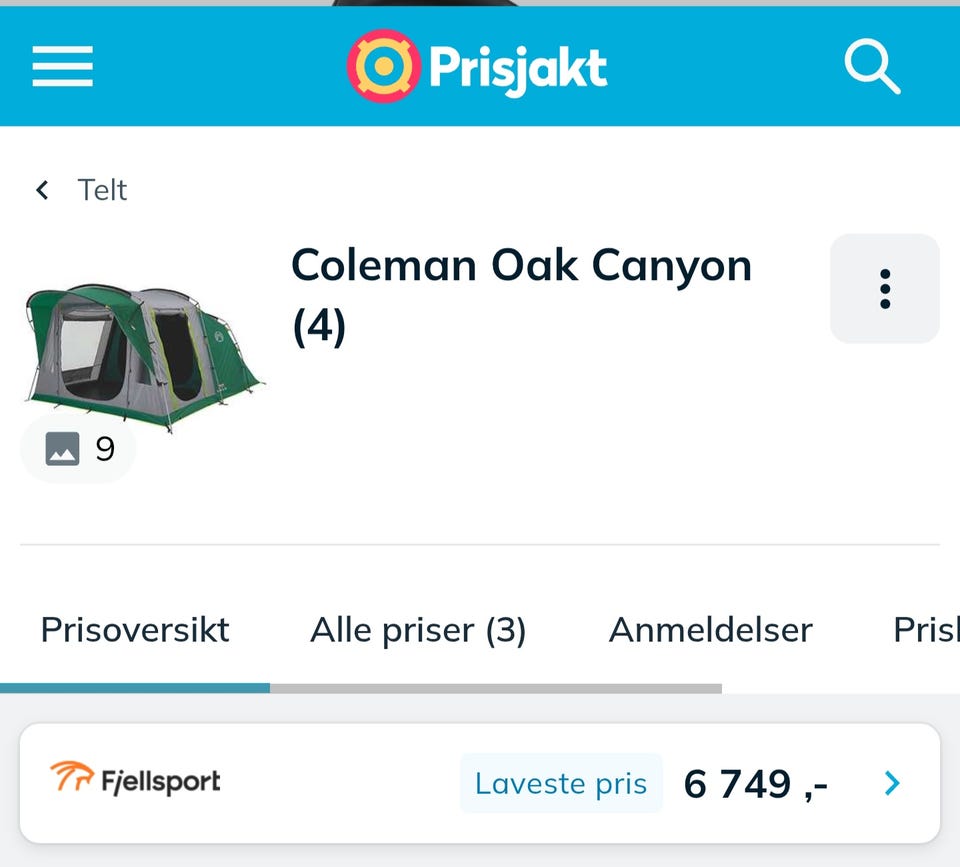Open the Alle priser (3) tab
960x867 pixels.
click(419, 629)
